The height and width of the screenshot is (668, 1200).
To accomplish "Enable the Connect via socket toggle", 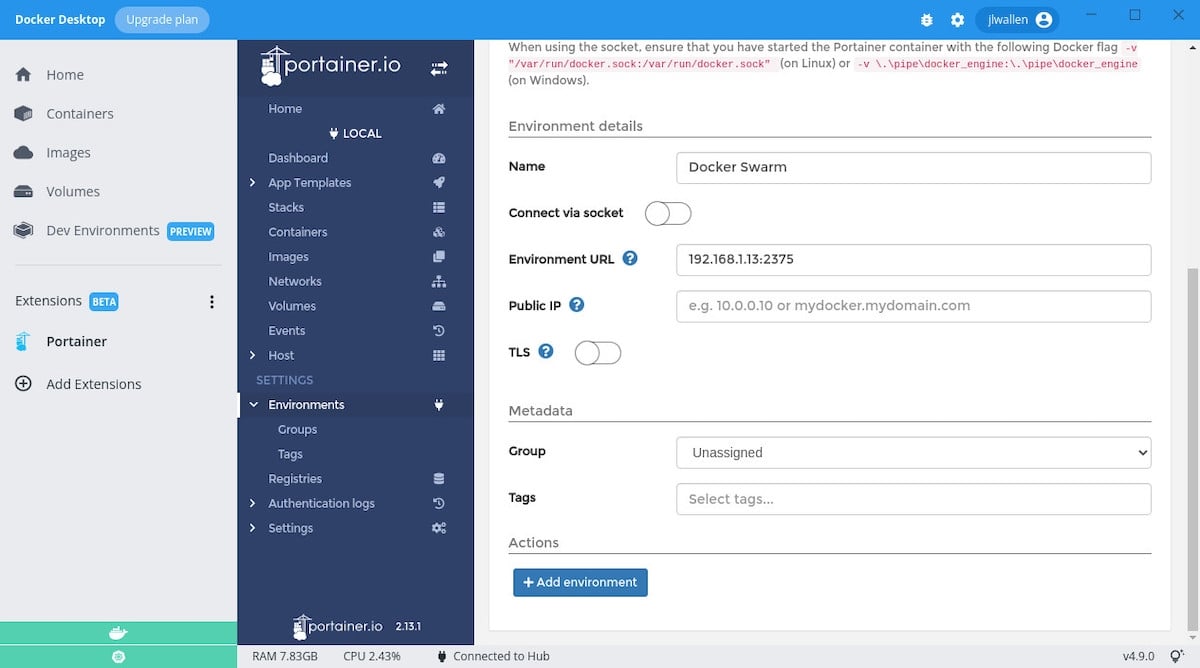I will [x=667, y=213].
